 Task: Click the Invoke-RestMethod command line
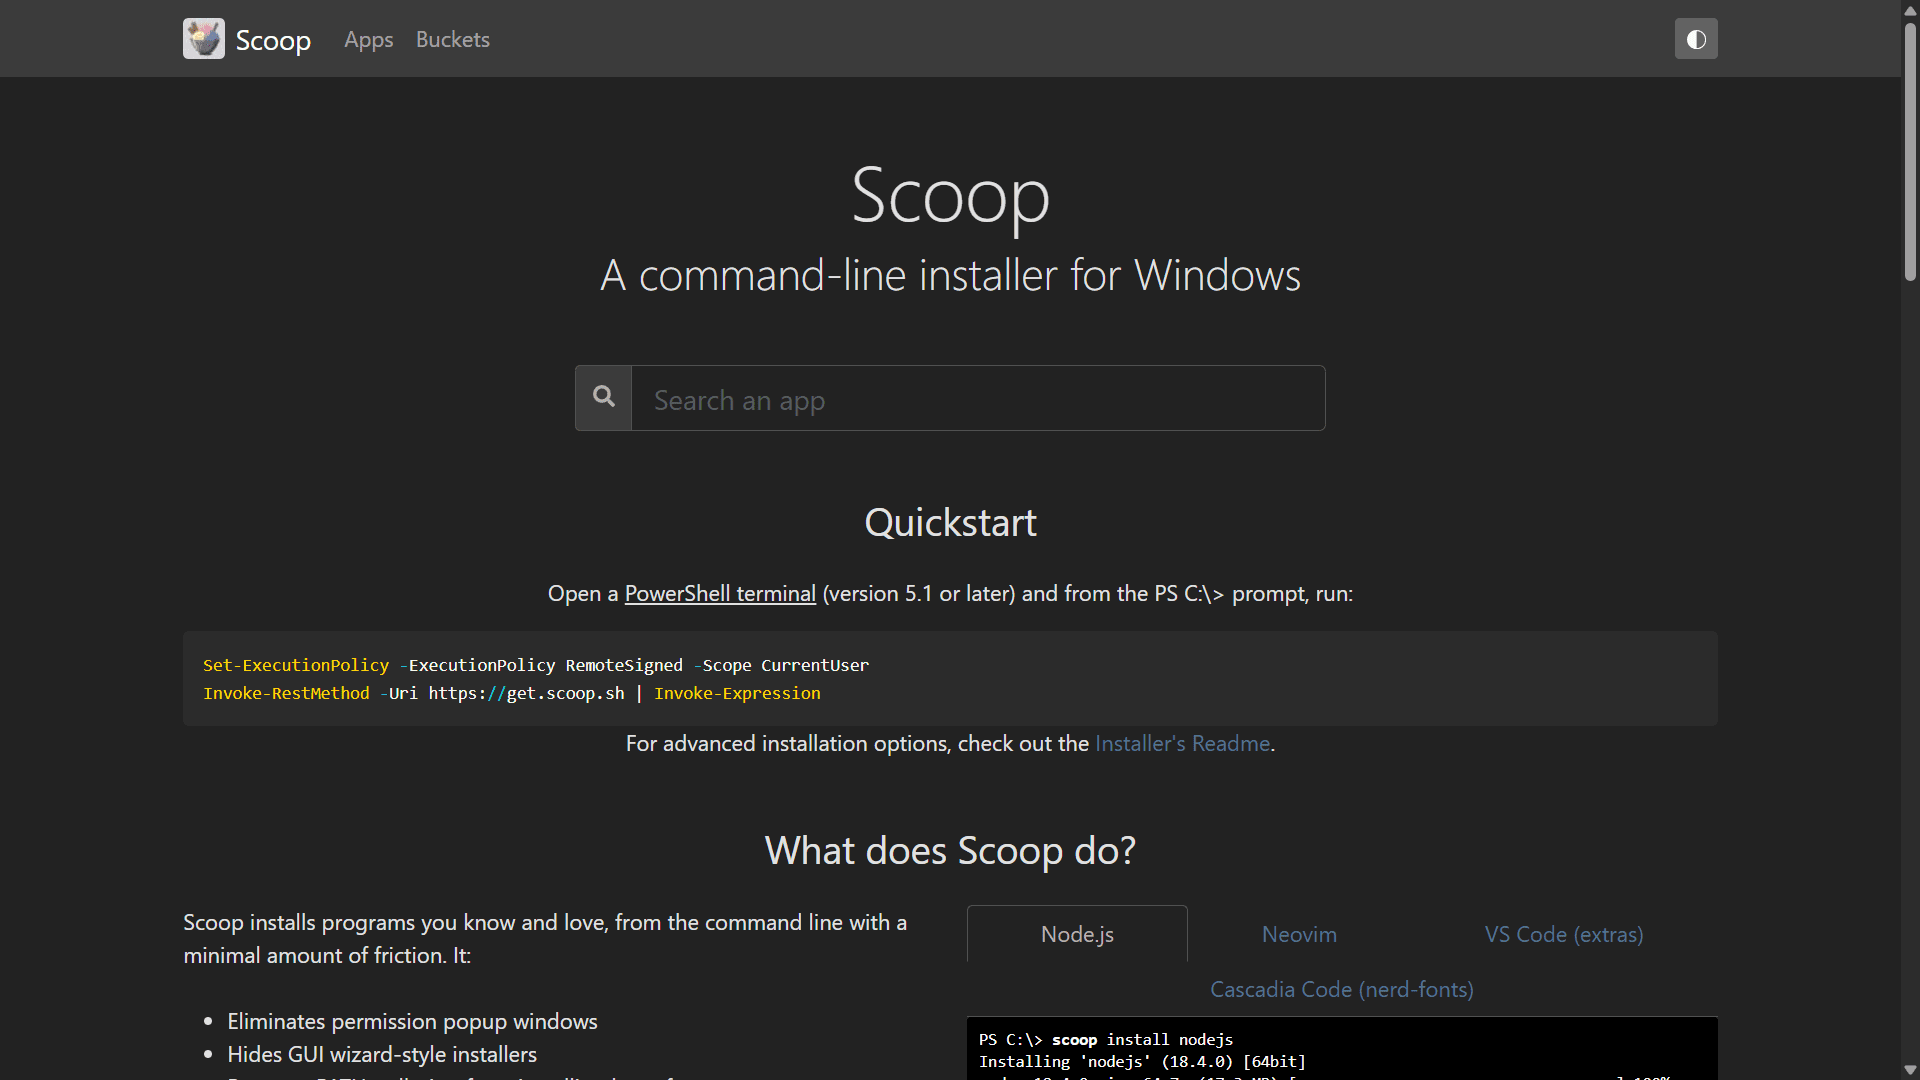[x=511, y=693]
